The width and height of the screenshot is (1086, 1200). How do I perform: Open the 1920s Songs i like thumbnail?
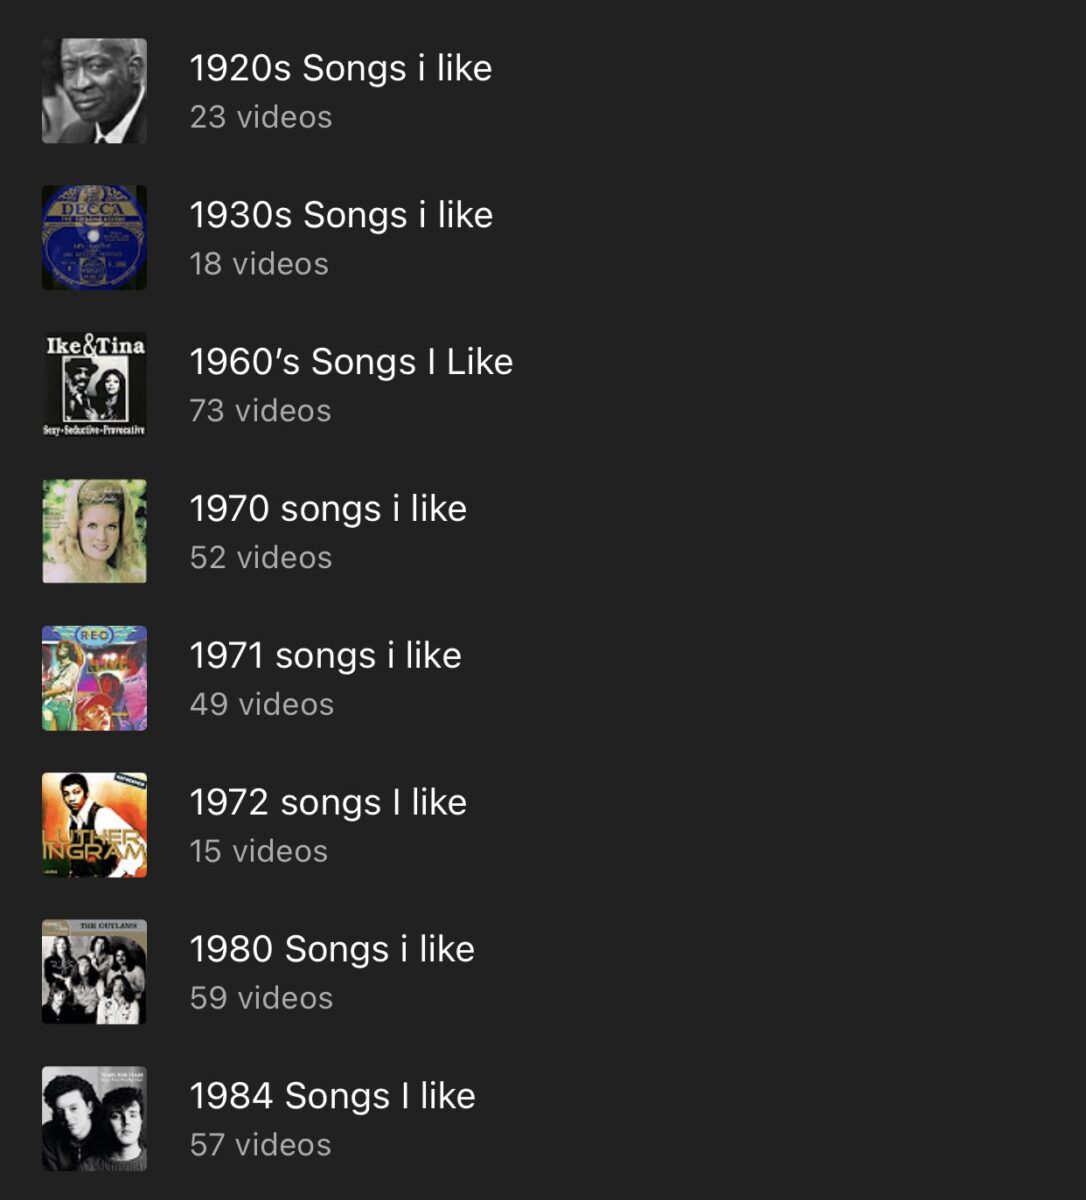[94, 91]
